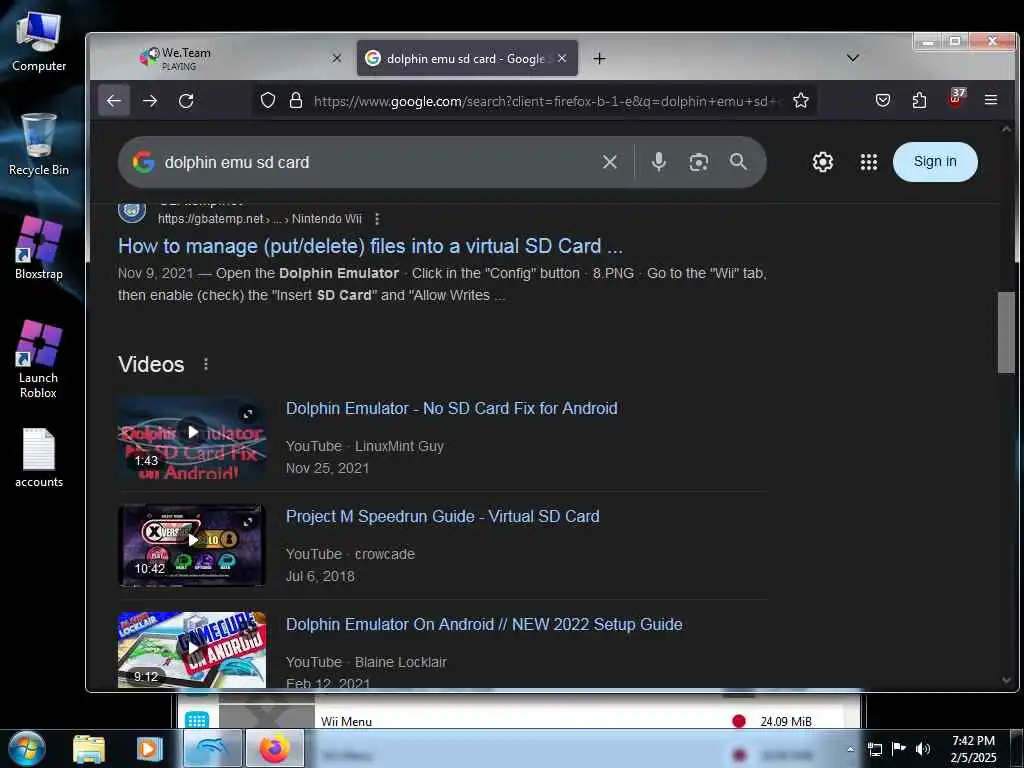Screen dimensions: 1024x768
Task: Click the padlock site info icon
Action: pos(296,101)
